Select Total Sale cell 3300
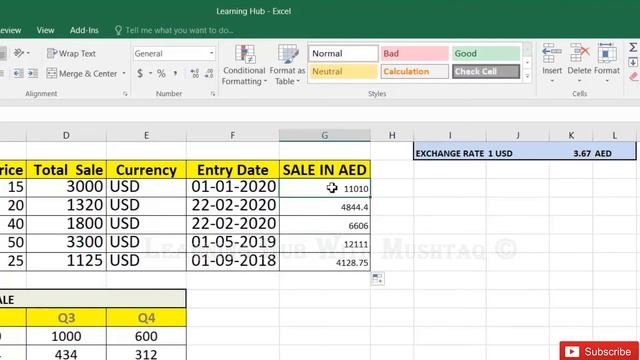640x360 pixels. pos(66,243)
